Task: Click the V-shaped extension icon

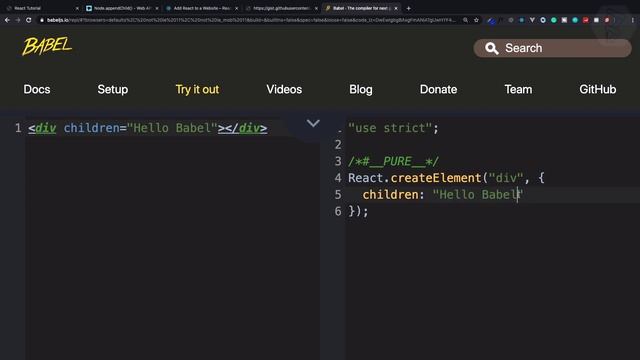Action: [532, 20]
